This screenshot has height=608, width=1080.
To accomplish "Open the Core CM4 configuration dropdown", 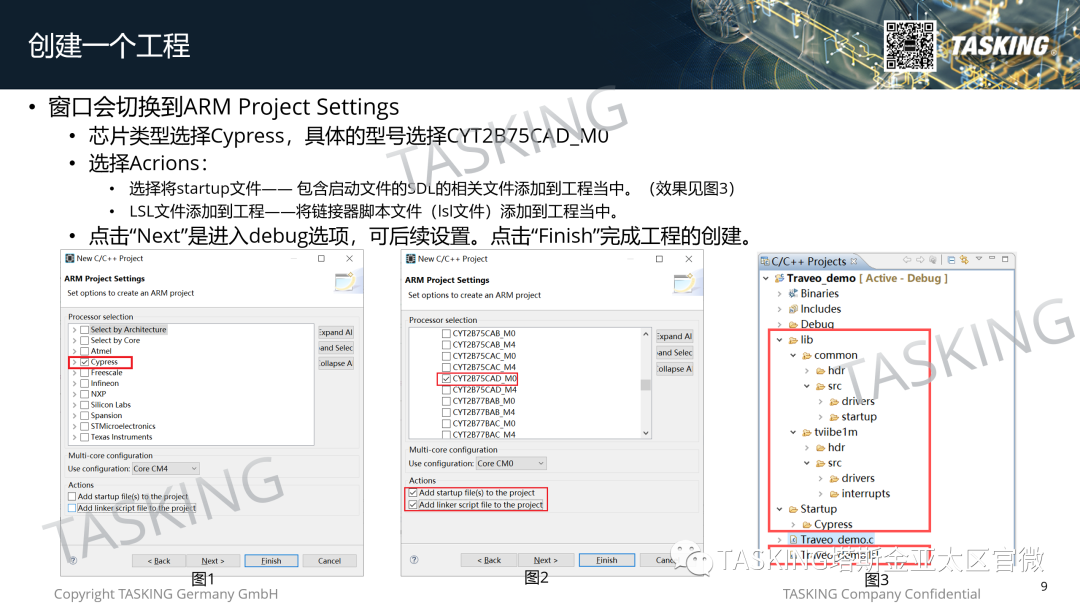I will tap(165, 469).
